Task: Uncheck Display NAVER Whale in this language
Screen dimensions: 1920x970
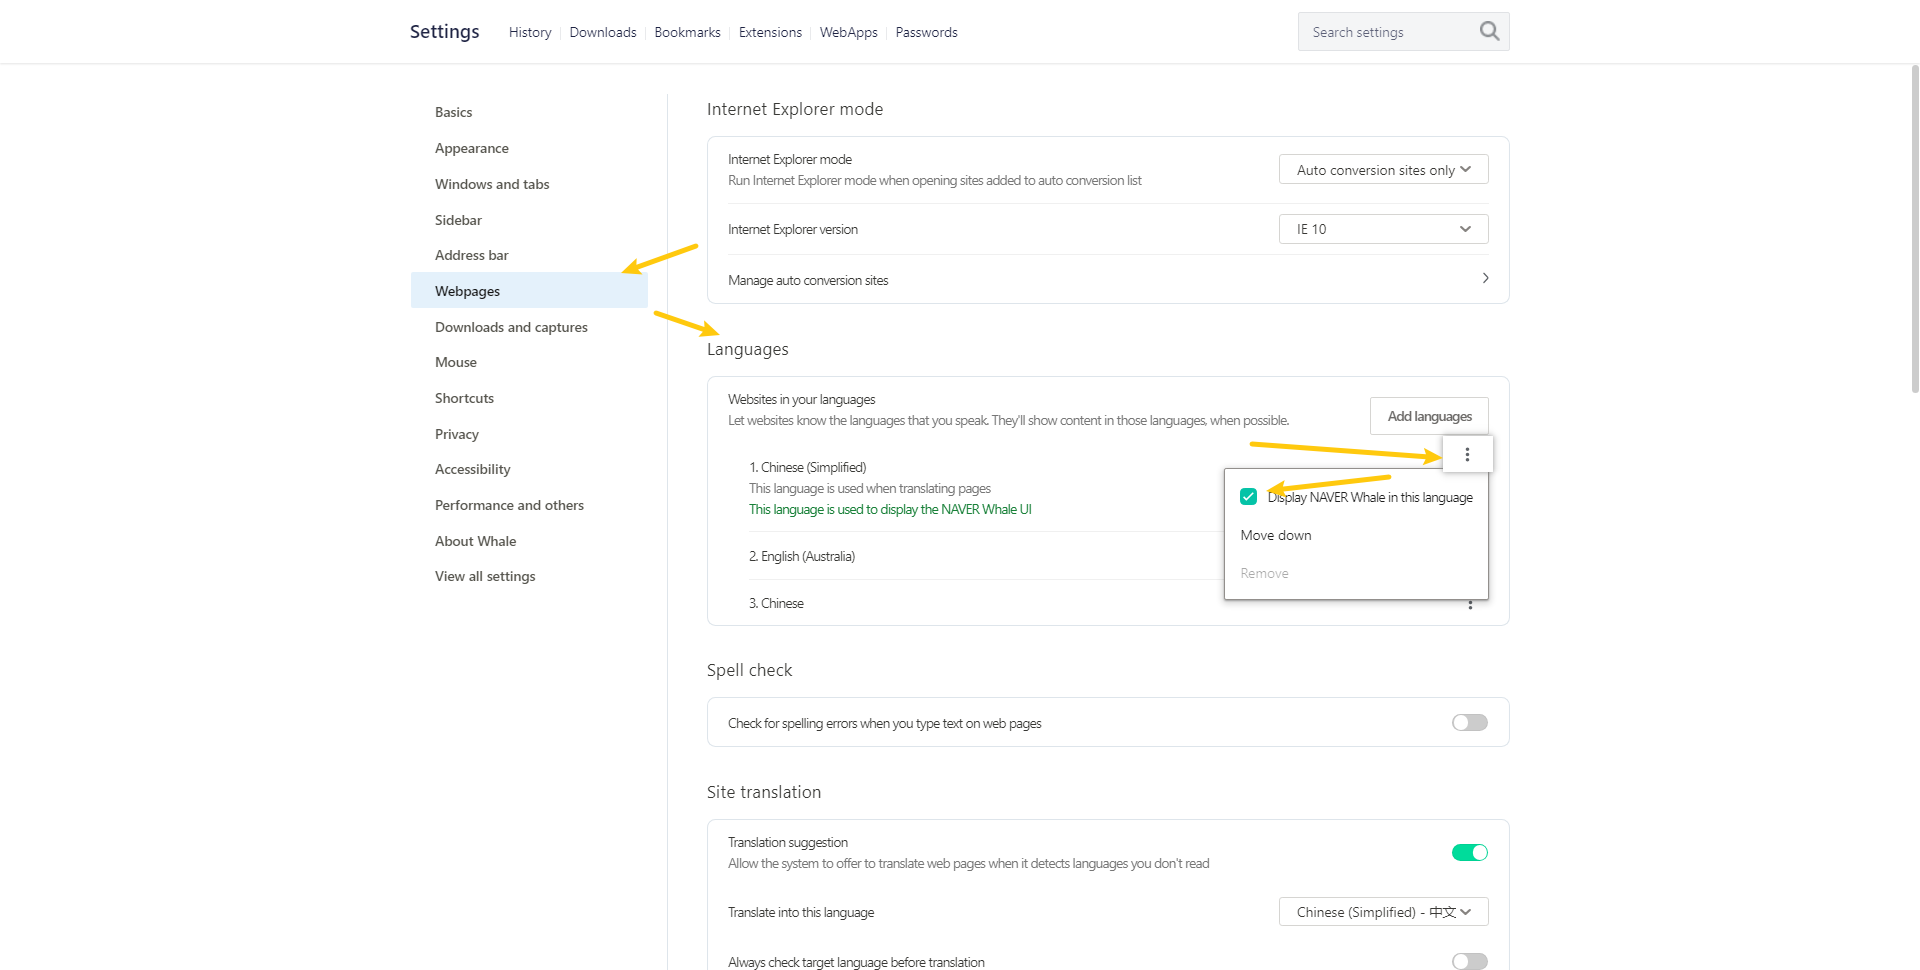Action: 1248,497
